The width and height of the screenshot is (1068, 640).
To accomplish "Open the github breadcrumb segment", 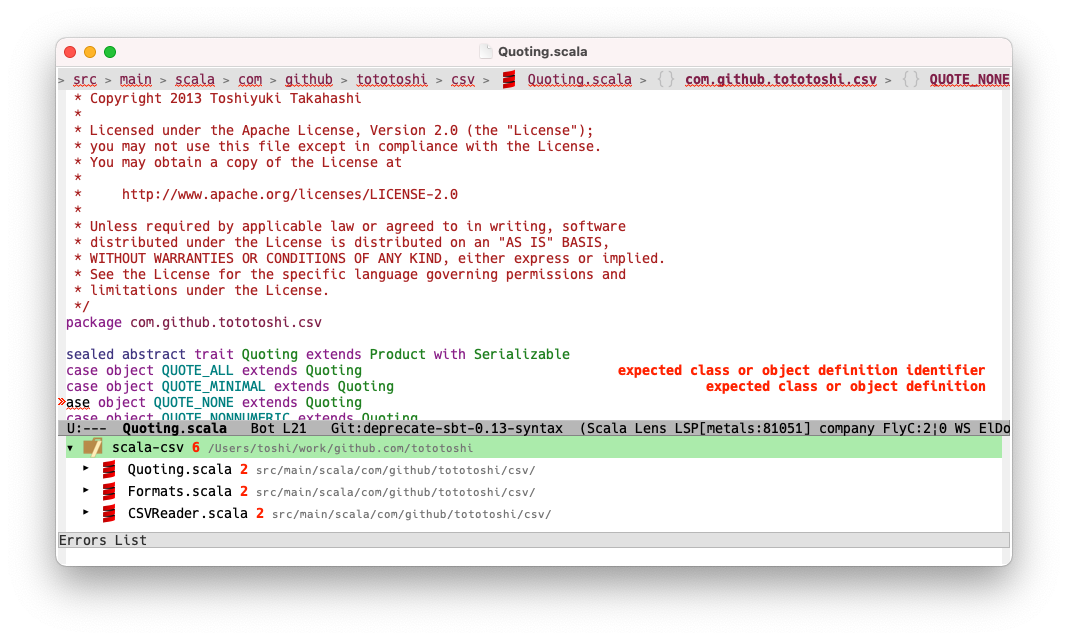I will [x=309, y=80].
